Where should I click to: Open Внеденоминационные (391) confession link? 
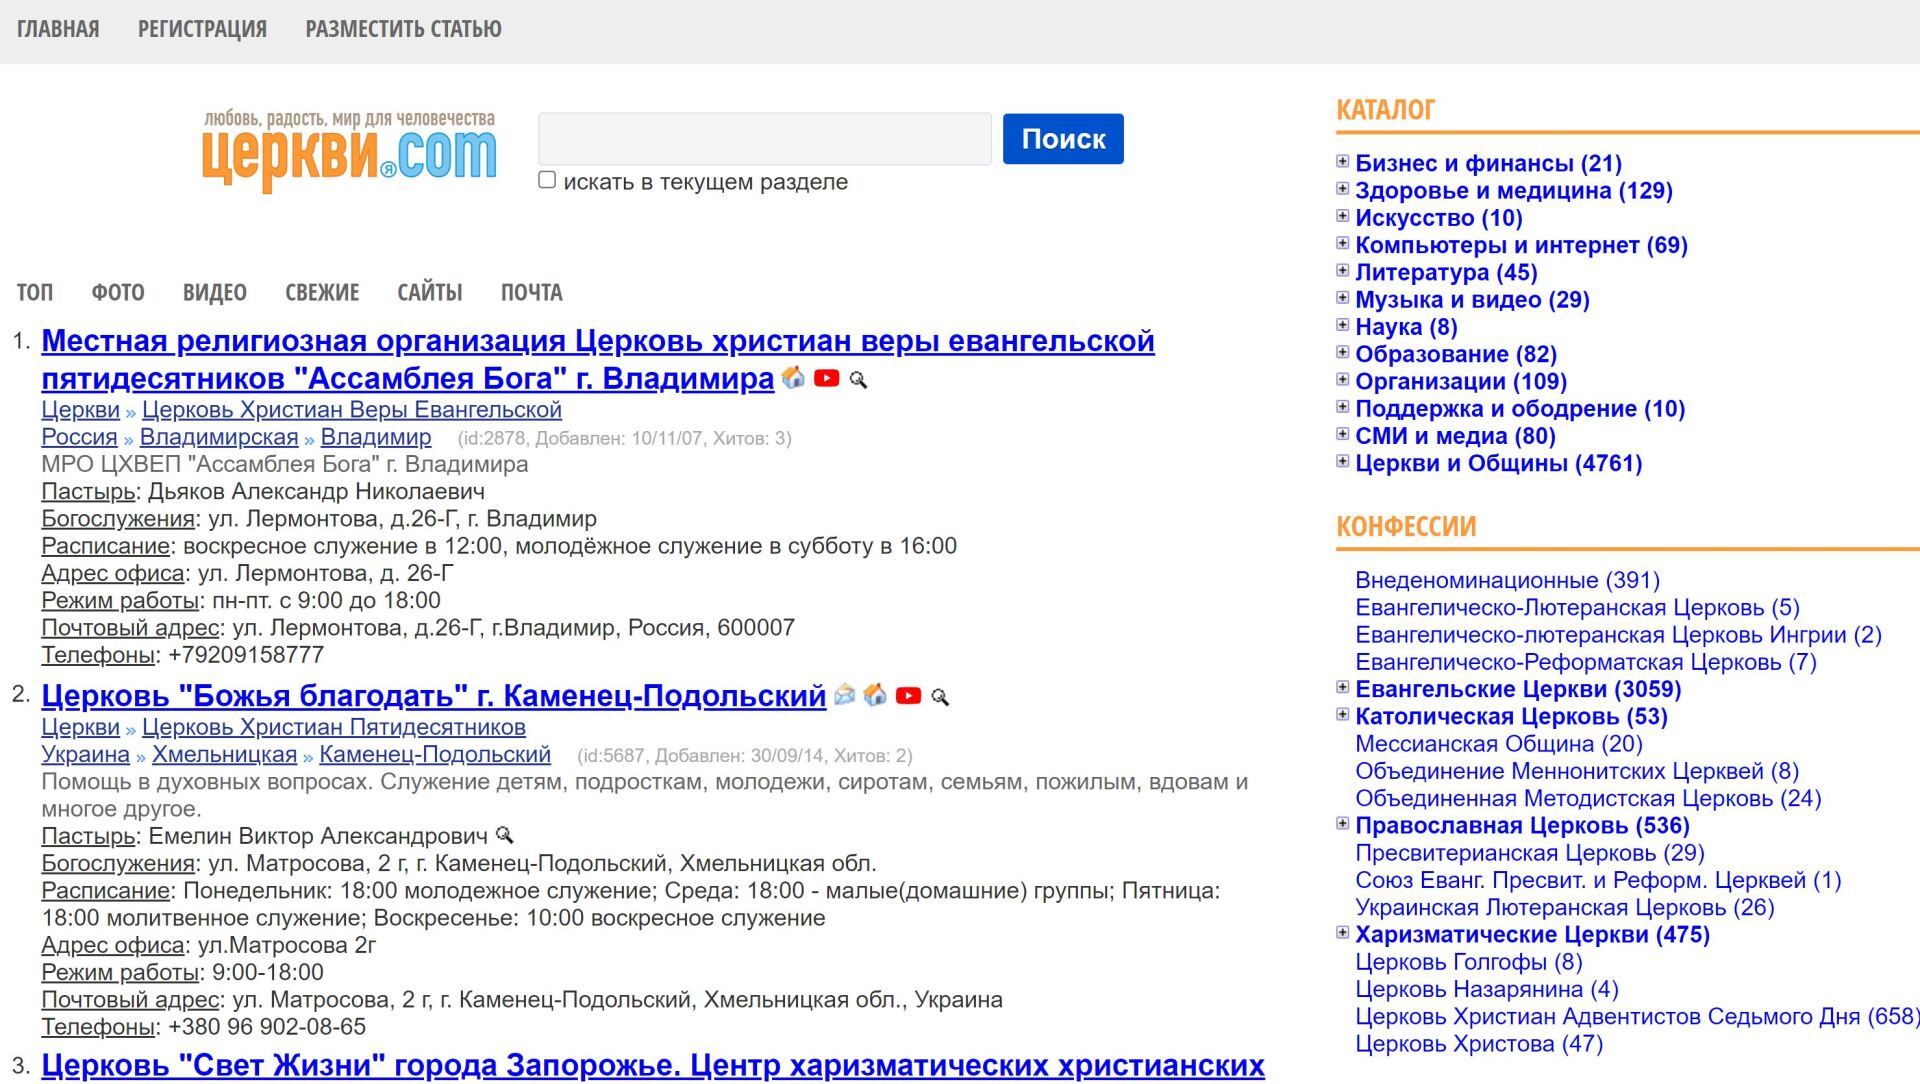[x=1507, y=580]
